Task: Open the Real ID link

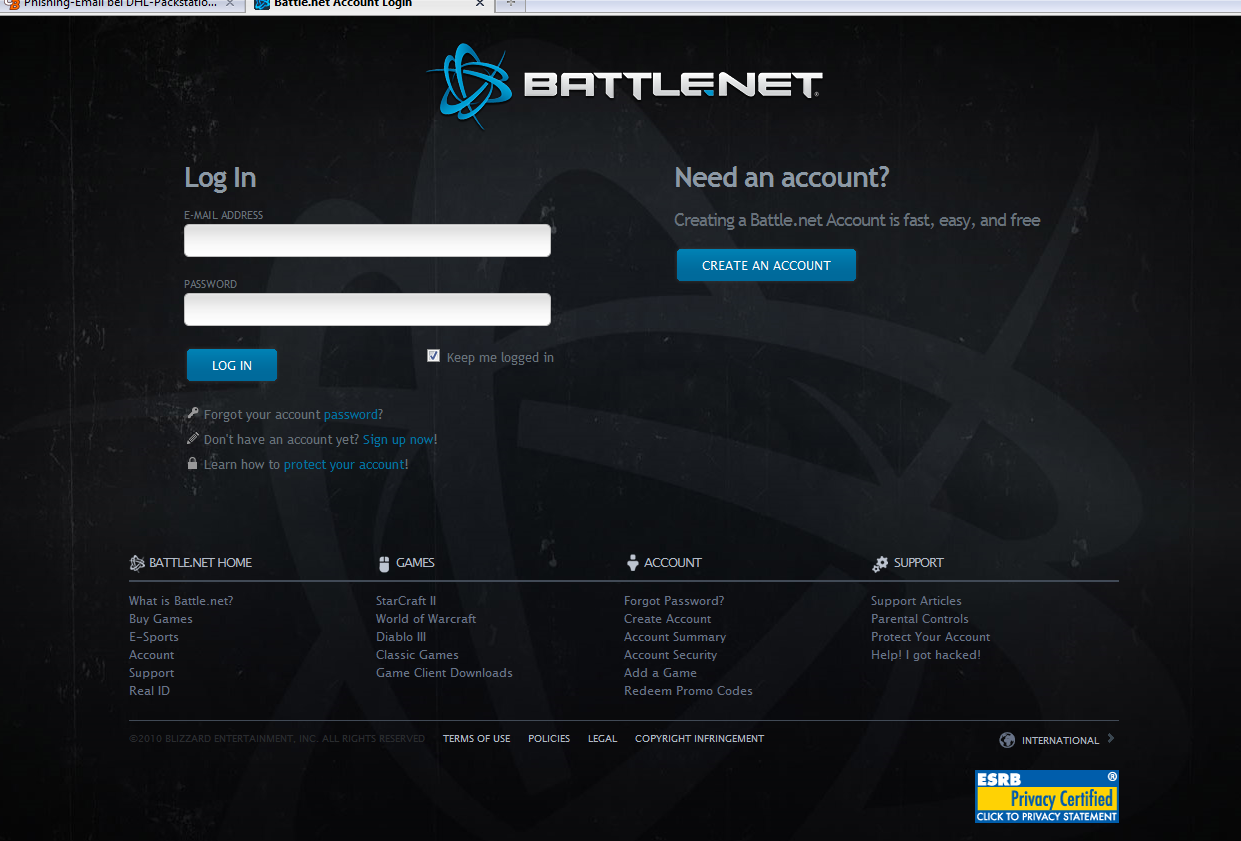Action: [x=150, y=691]
